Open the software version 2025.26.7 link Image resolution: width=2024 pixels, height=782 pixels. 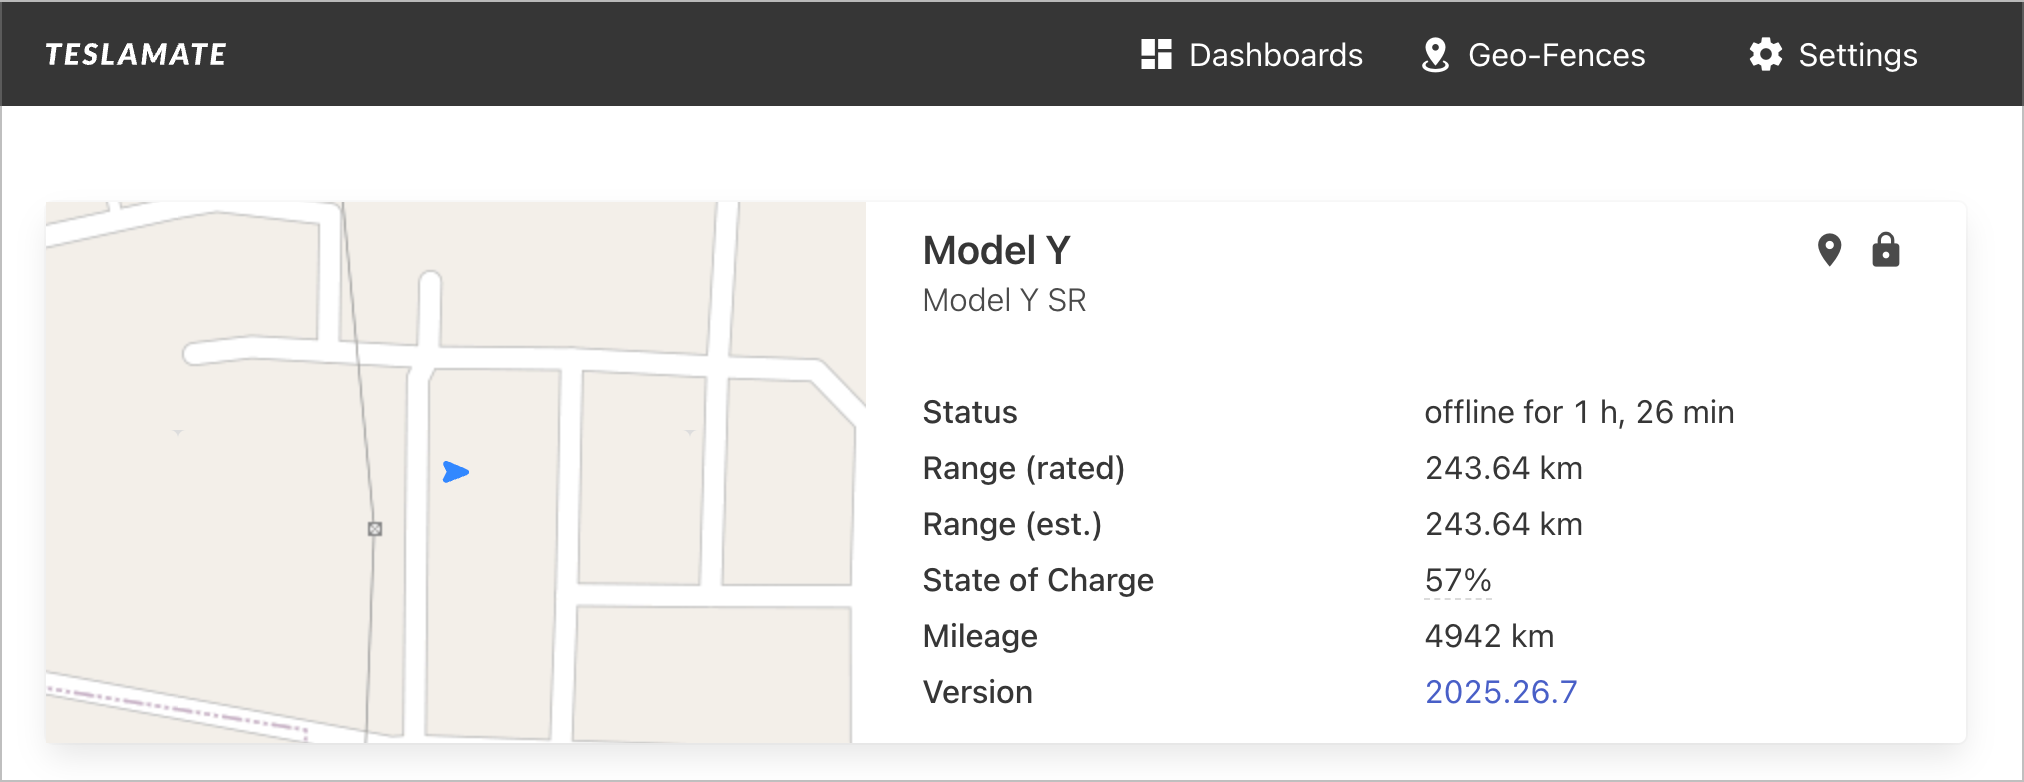coord(1500,692)
